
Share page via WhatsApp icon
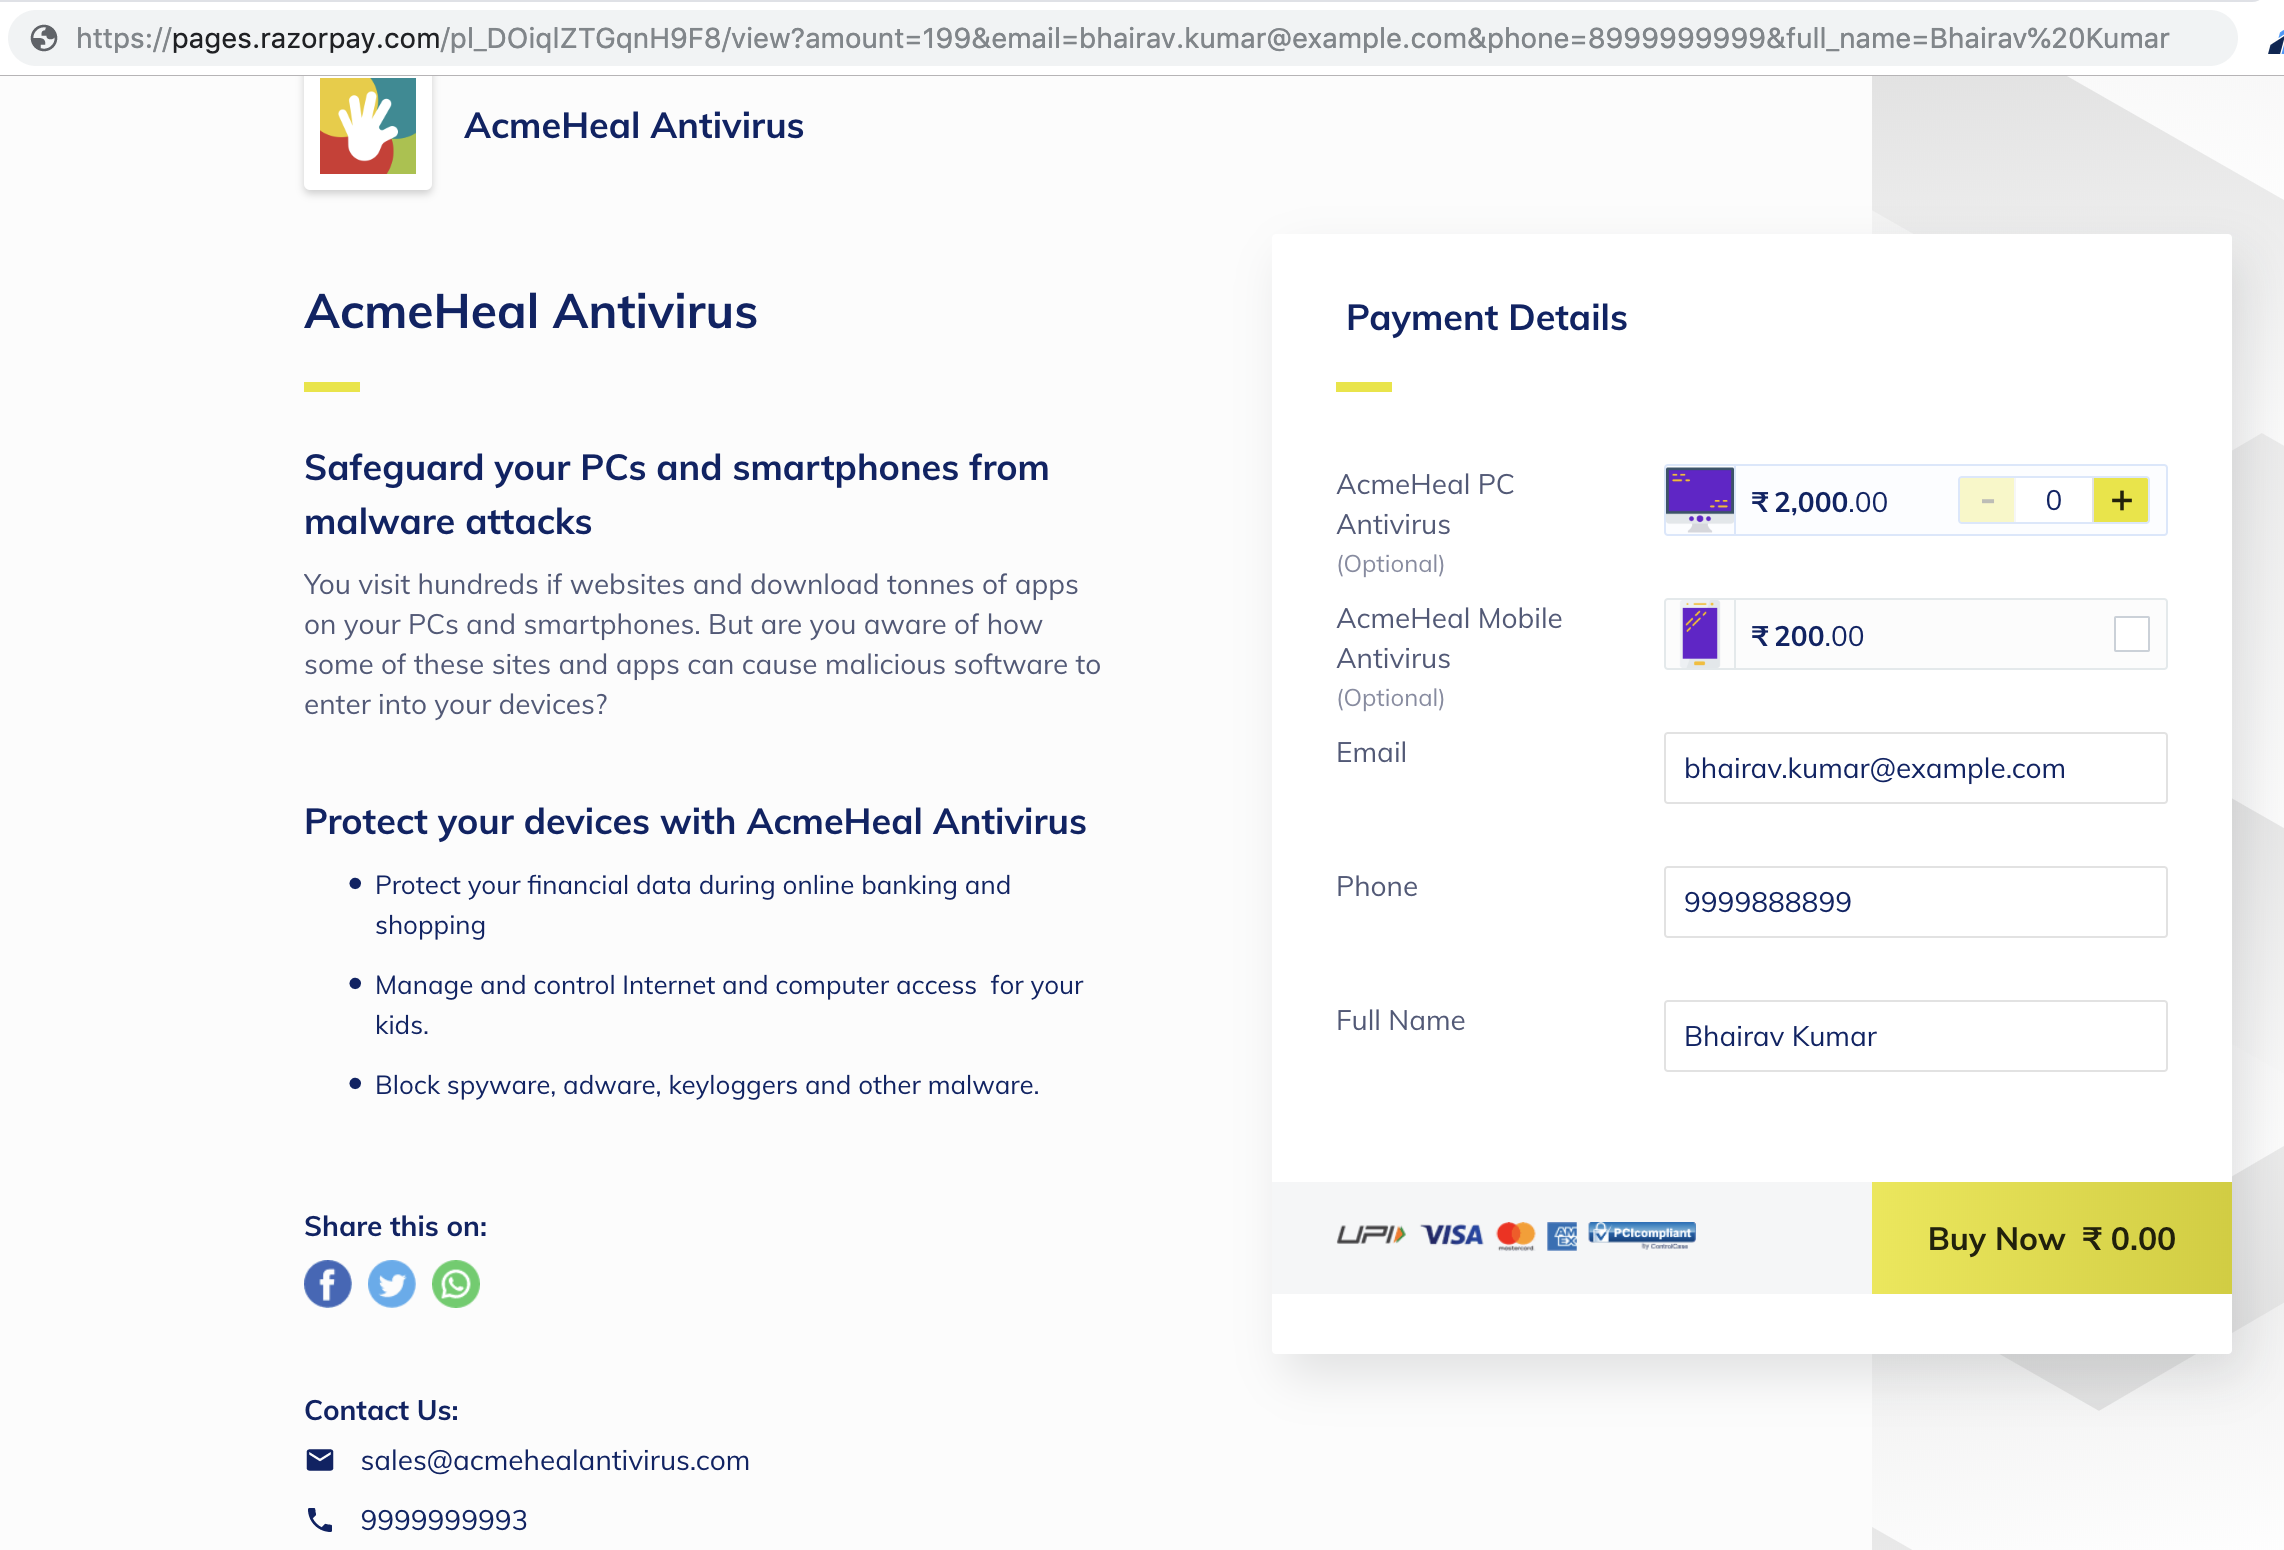coord(456,1283)
